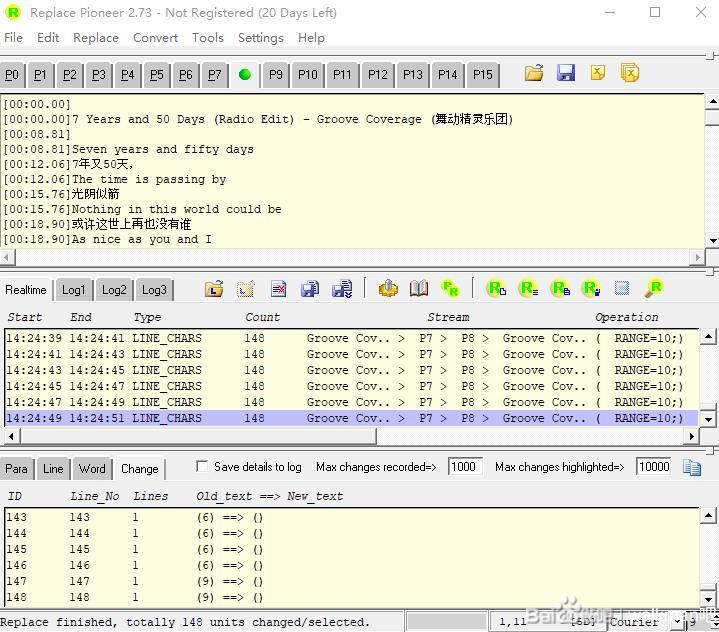
Task: Switch to page tab P11
Action: click(342, 74)
